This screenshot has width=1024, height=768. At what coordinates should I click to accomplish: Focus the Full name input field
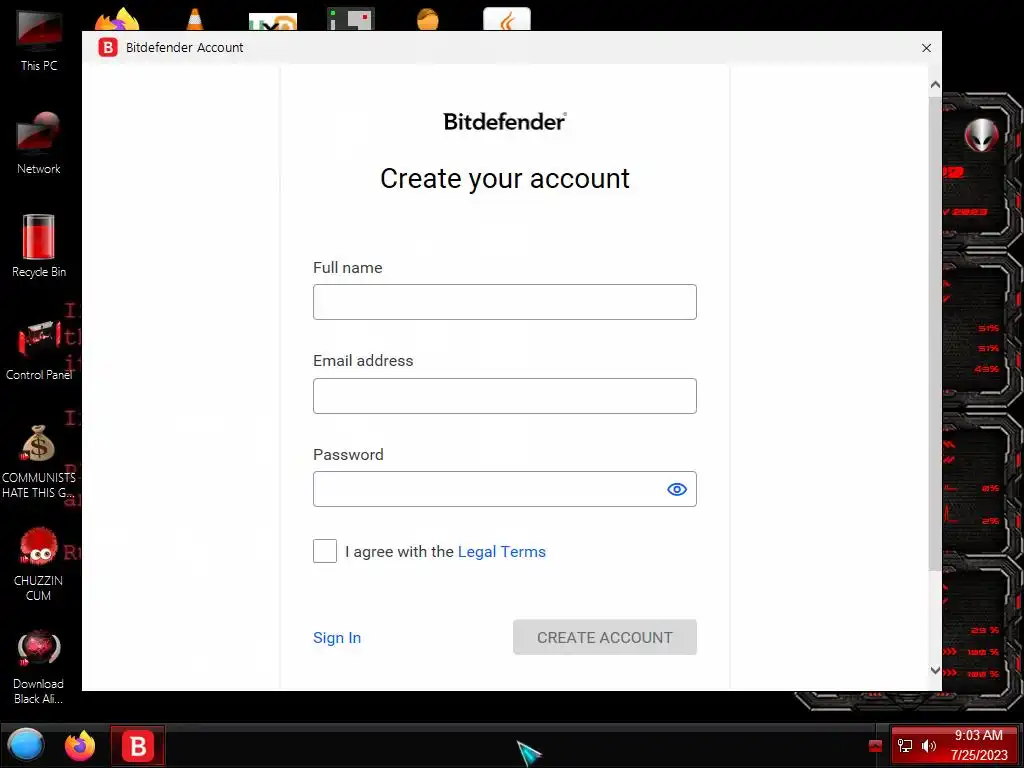(505, 302)
